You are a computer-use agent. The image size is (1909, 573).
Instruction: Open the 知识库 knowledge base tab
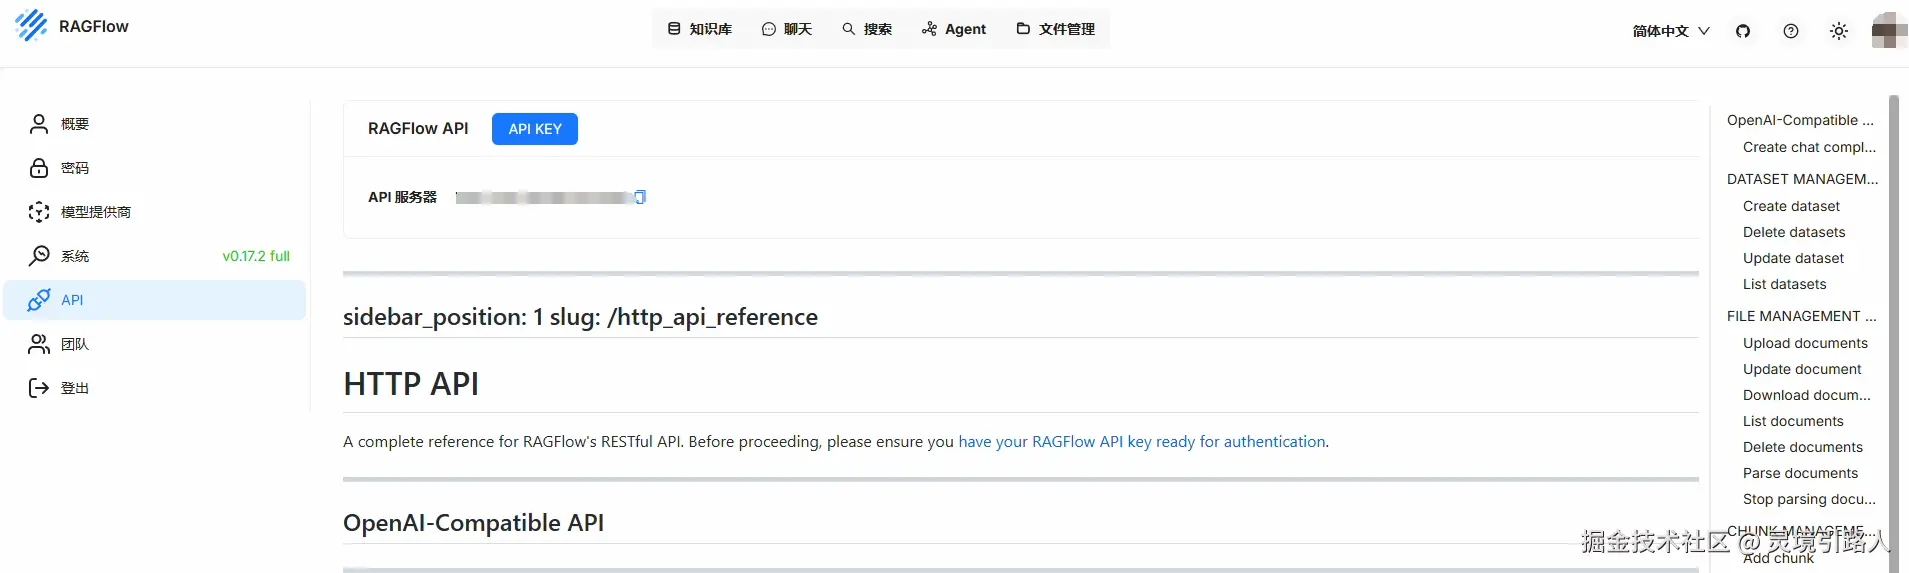pos(700,29)
